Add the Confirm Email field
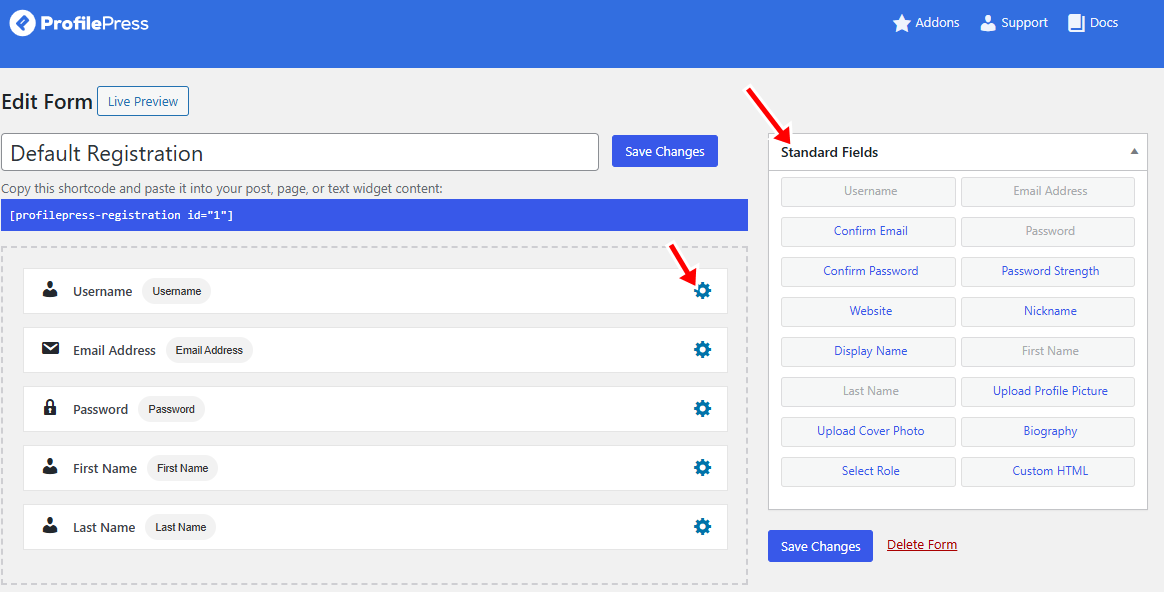The image size is (1164, 592). 869,232
